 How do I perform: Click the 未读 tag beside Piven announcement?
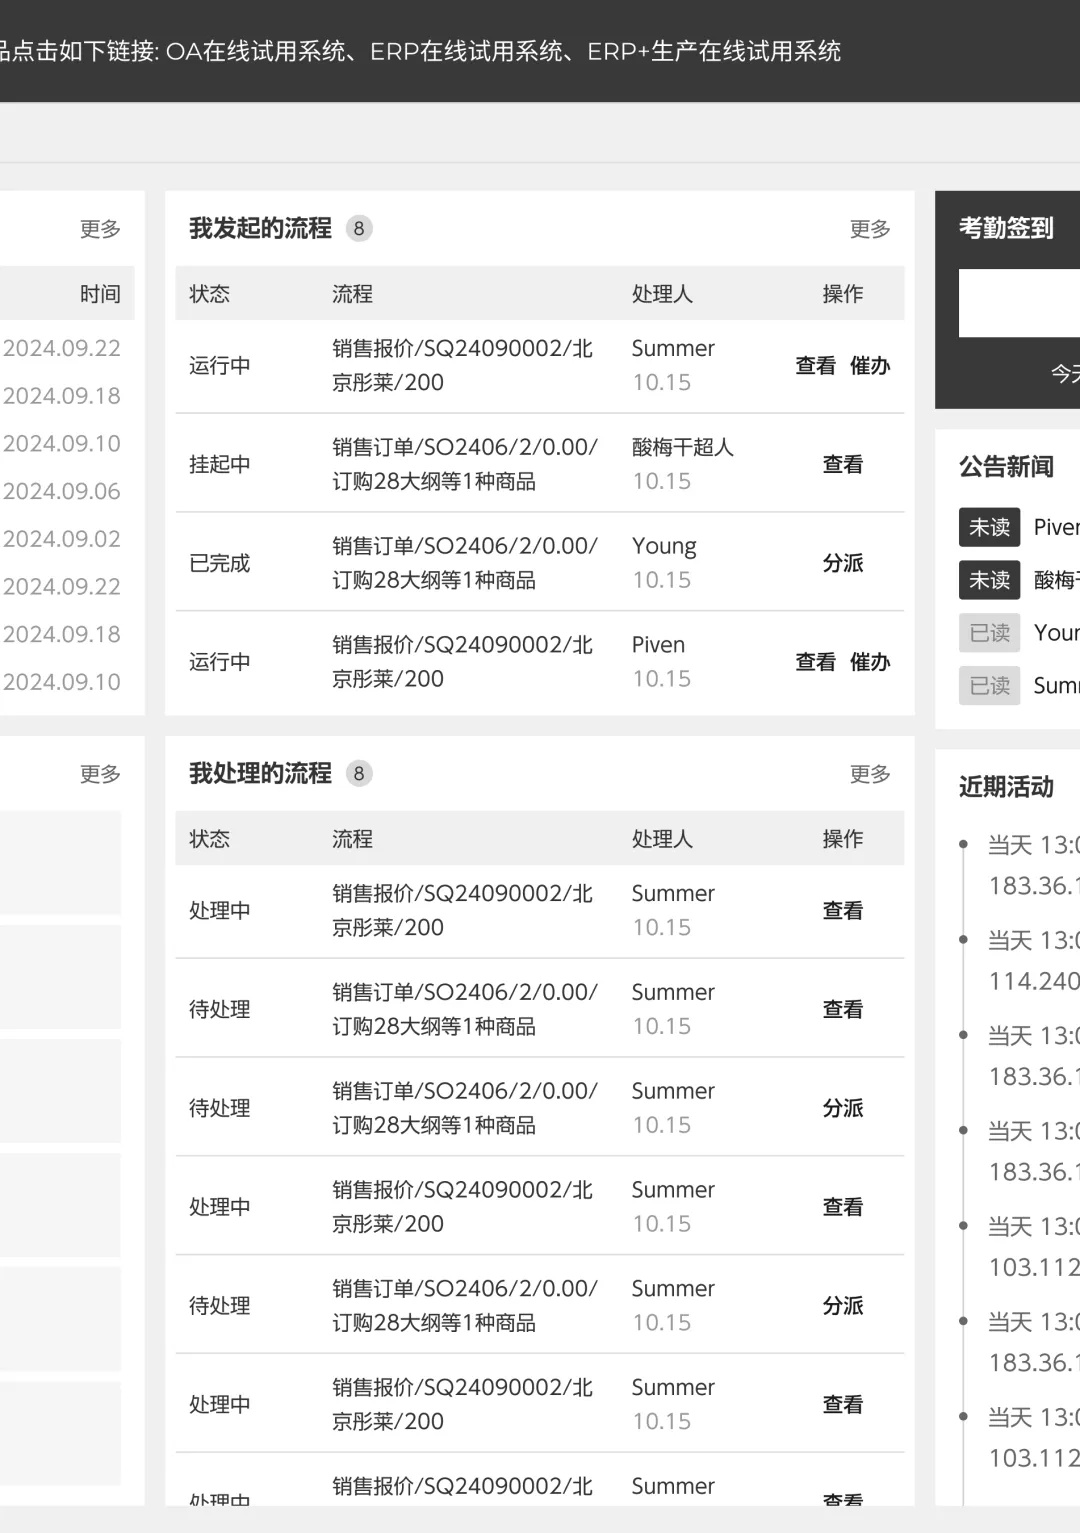[x=990, y=527]
